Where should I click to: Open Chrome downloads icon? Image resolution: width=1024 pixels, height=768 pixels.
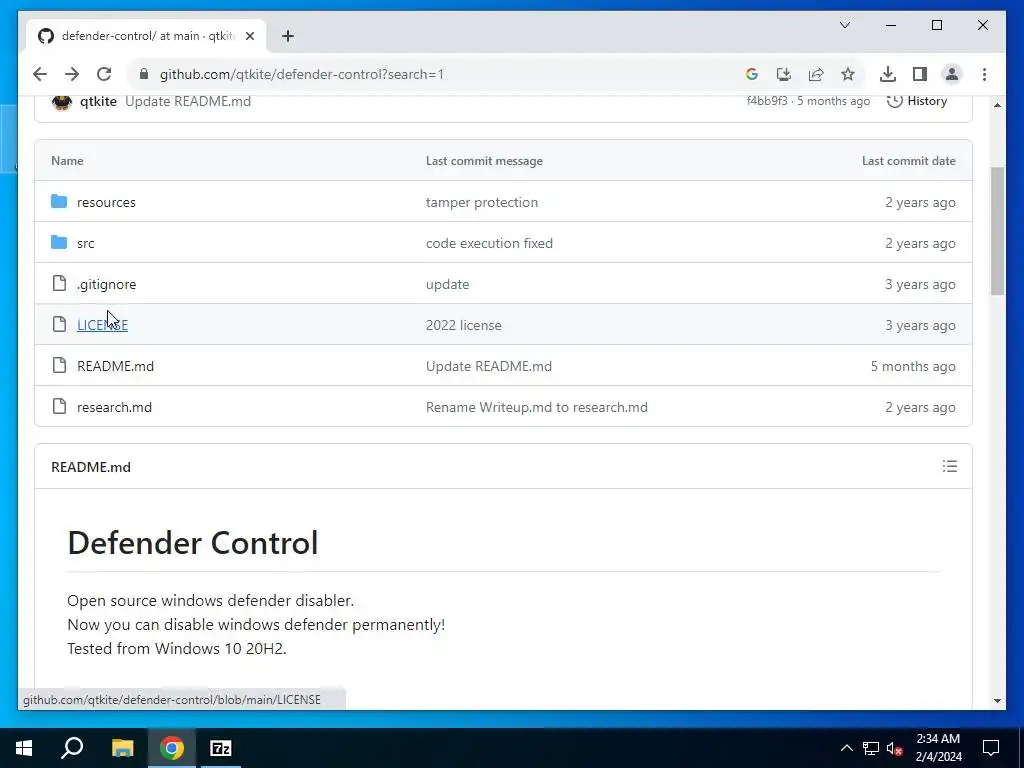point(888,74)
